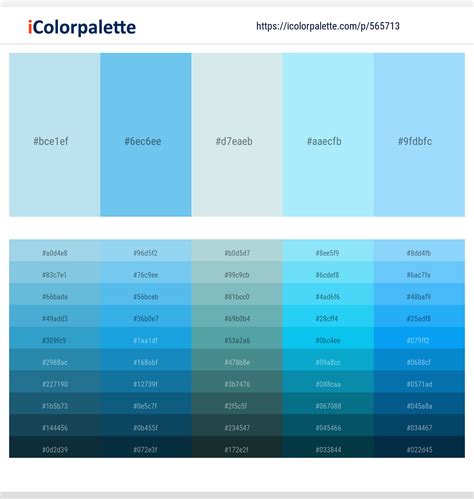Pick the #a0d4e8 shade cell

coord(55,251)
